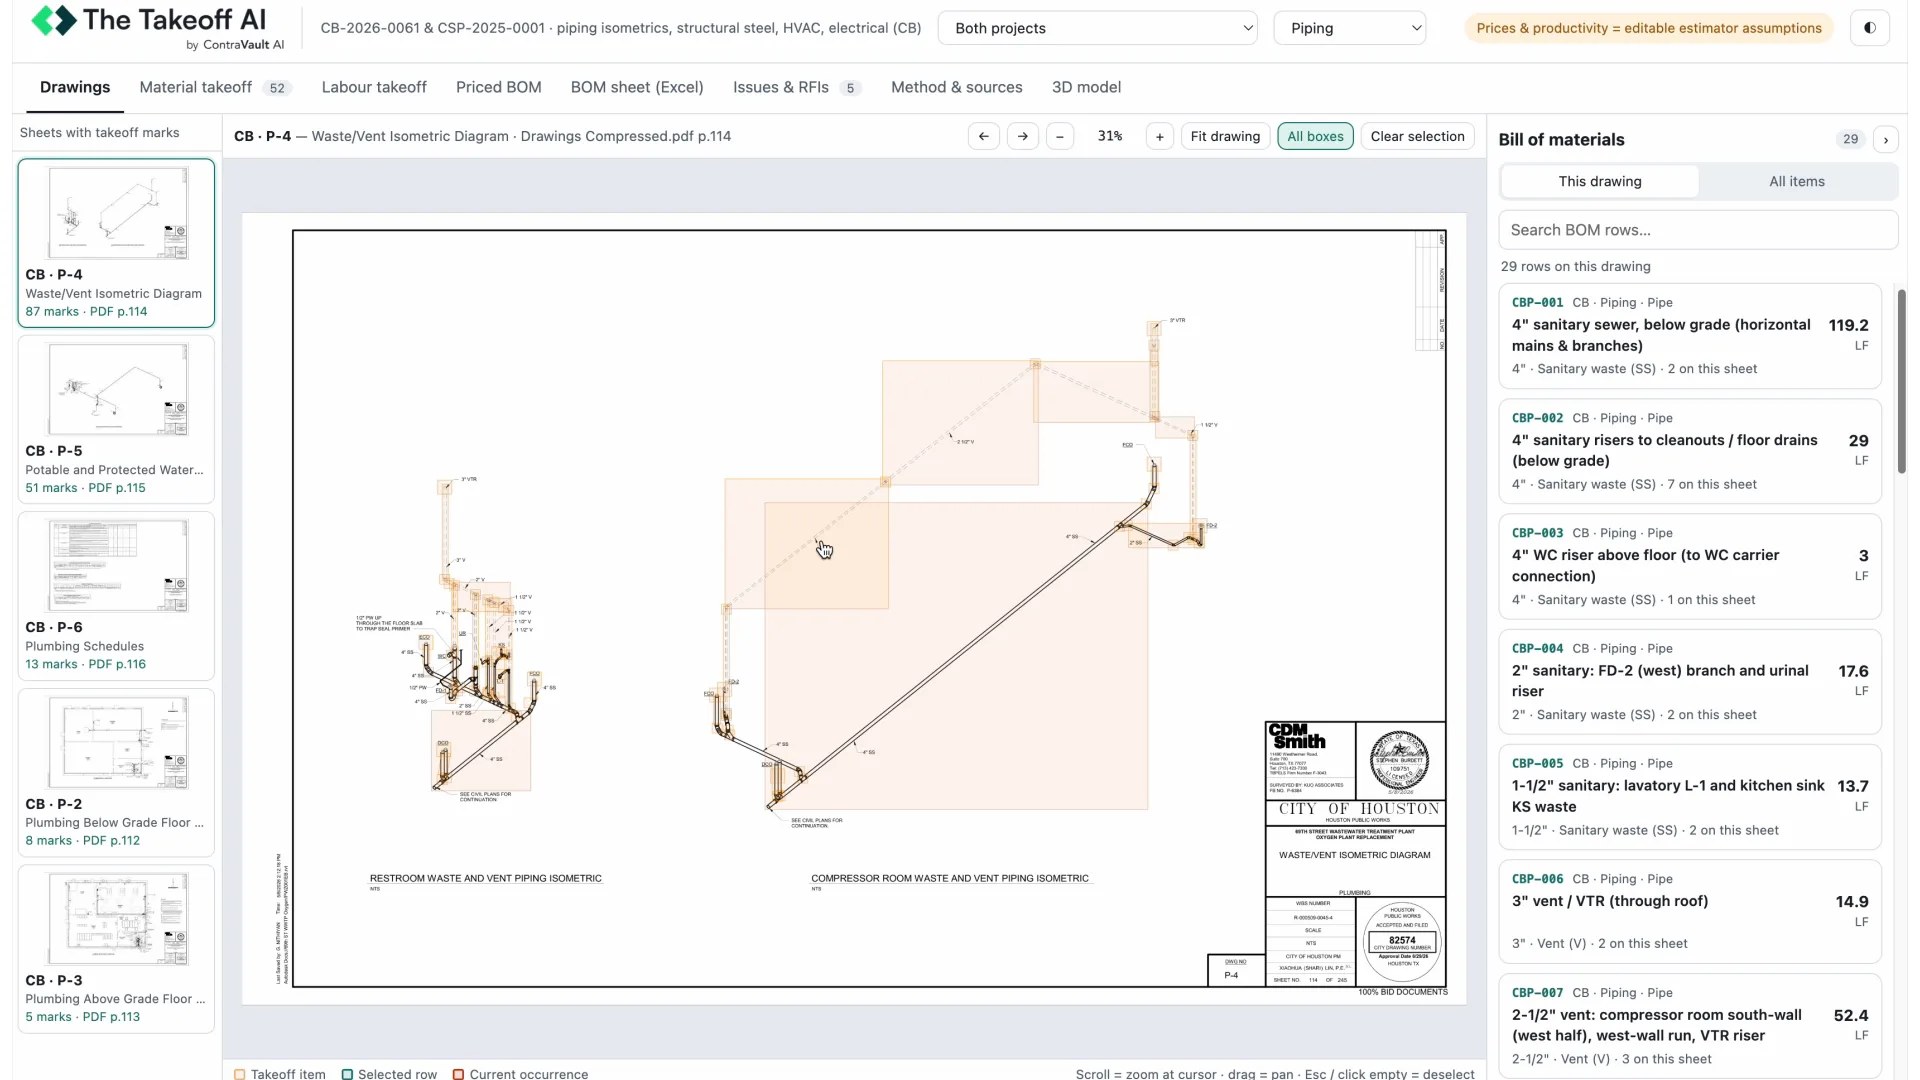Select CBP-004 2" sanitary FD-2 row
The image size is (1920, 1080).
pyautogui.click(x=1689, y=682)
